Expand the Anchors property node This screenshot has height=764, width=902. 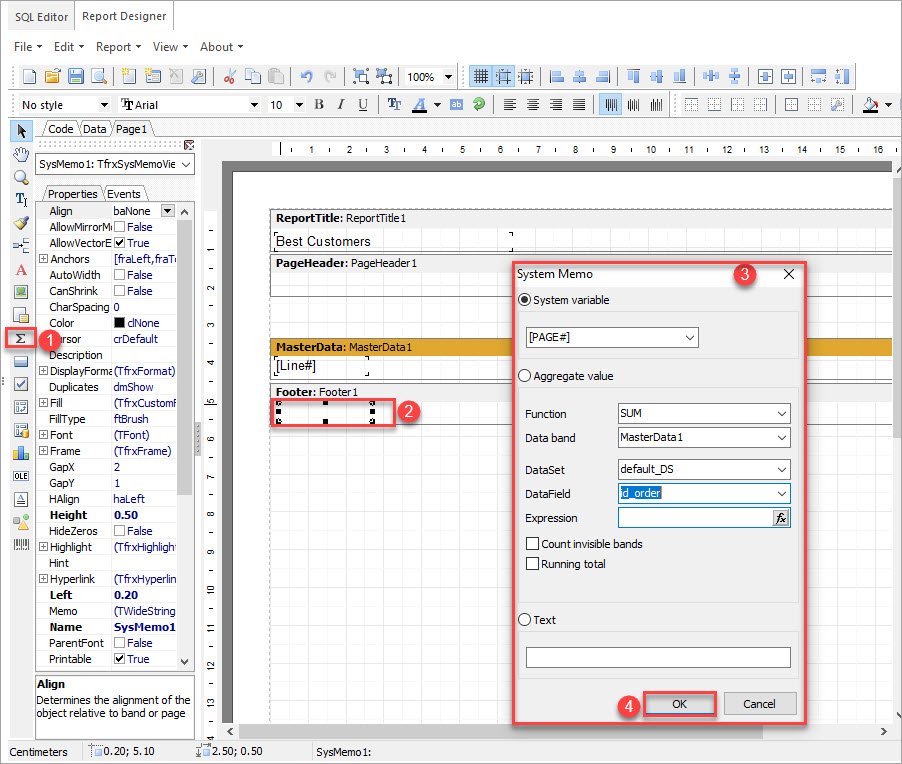43,259
